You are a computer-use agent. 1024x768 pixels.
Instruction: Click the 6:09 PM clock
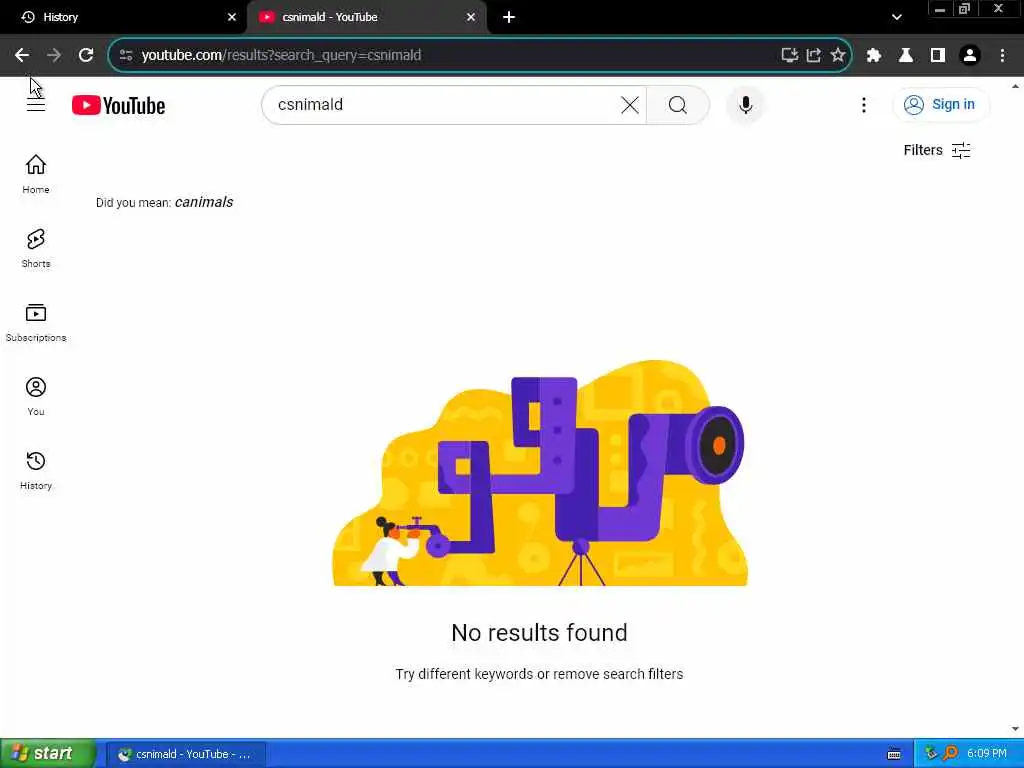987,754
